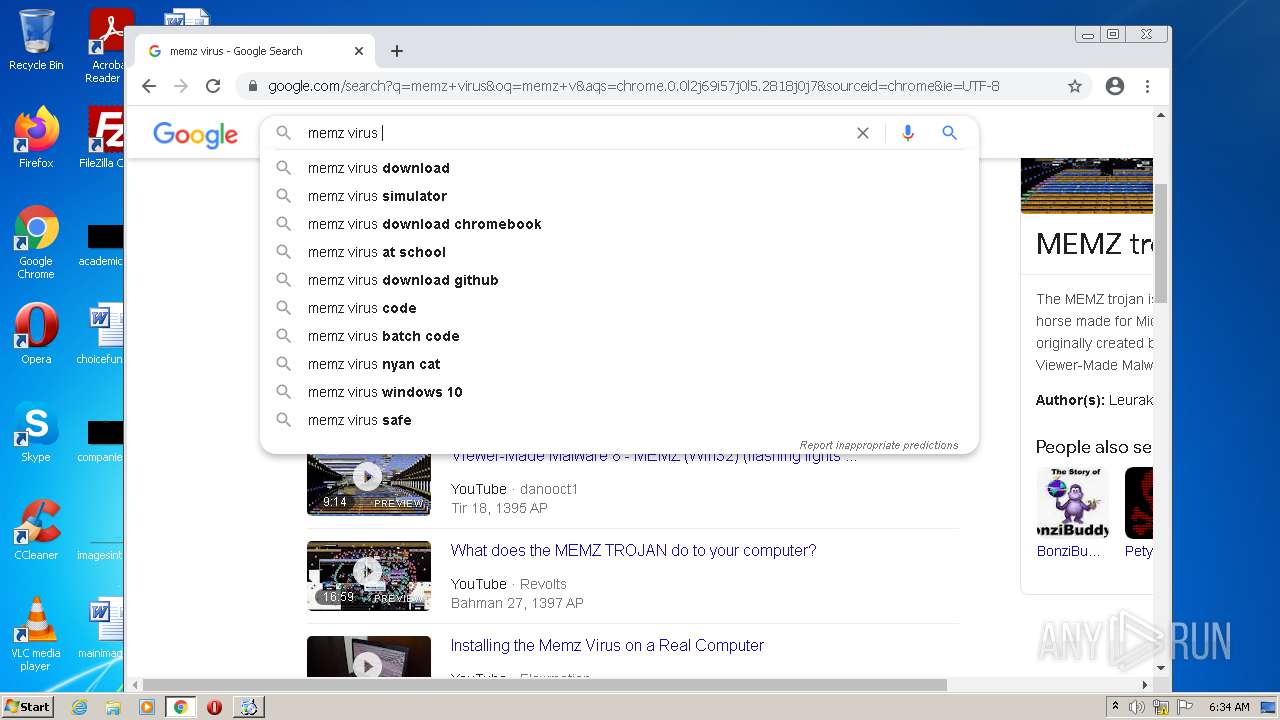Click the Action Center flag tray icon
Viewport: 1280px width, 720px height.
(x=1185, y=707)
